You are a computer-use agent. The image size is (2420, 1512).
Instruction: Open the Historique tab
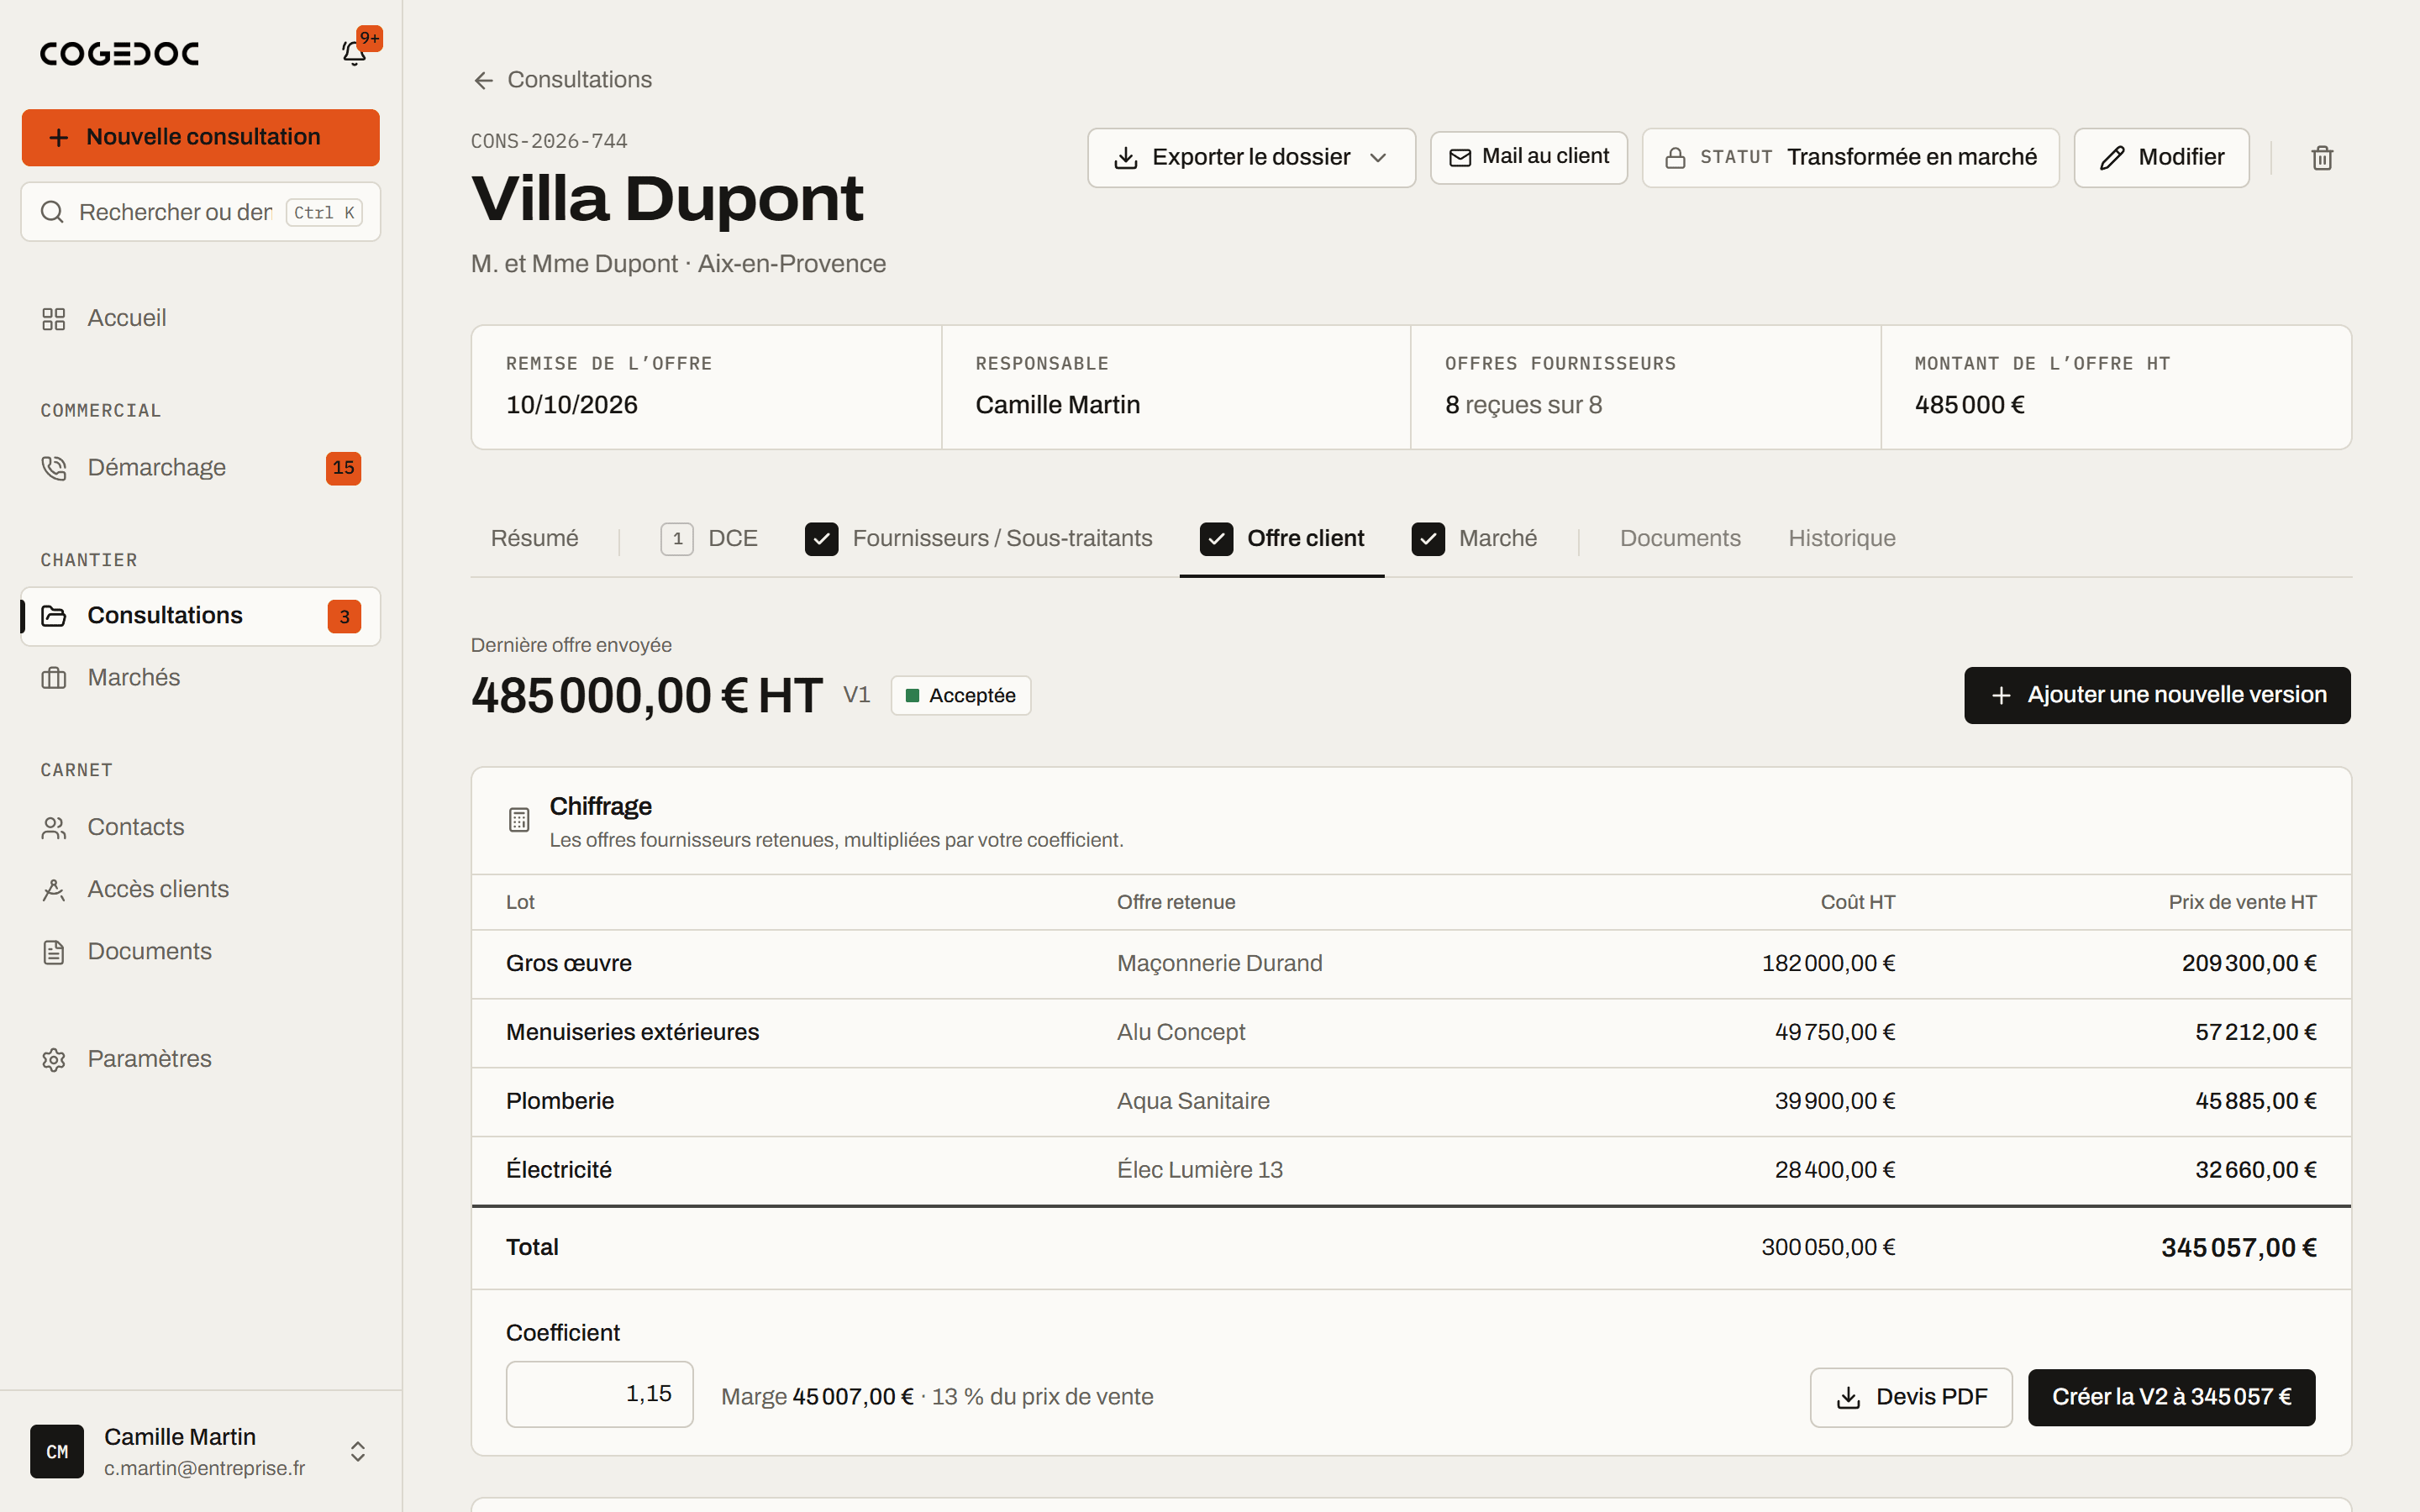pyautogui.click(x=1842, y=539)
